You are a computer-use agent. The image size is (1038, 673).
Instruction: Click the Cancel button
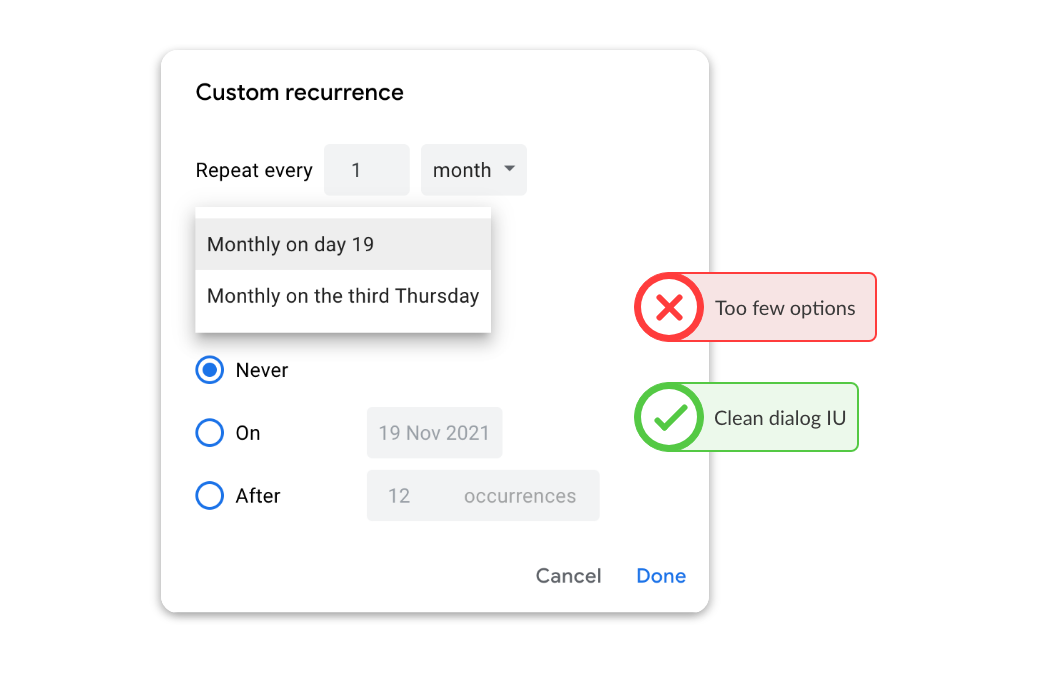(x=569, y=576)
